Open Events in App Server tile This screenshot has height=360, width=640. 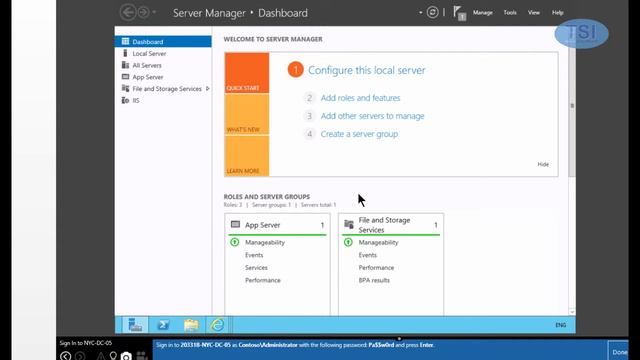click(254, 255)
